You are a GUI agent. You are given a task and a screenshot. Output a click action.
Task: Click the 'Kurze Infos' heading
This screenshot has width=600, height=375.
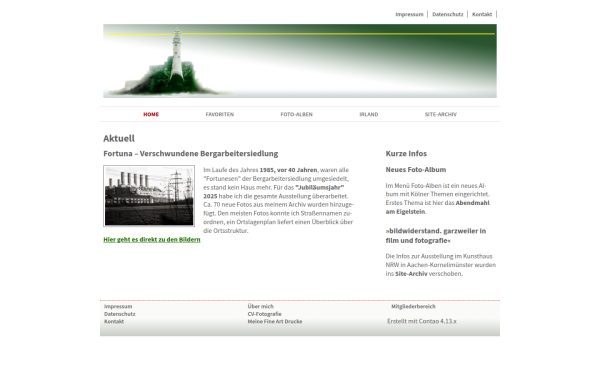tap(406, 153)
